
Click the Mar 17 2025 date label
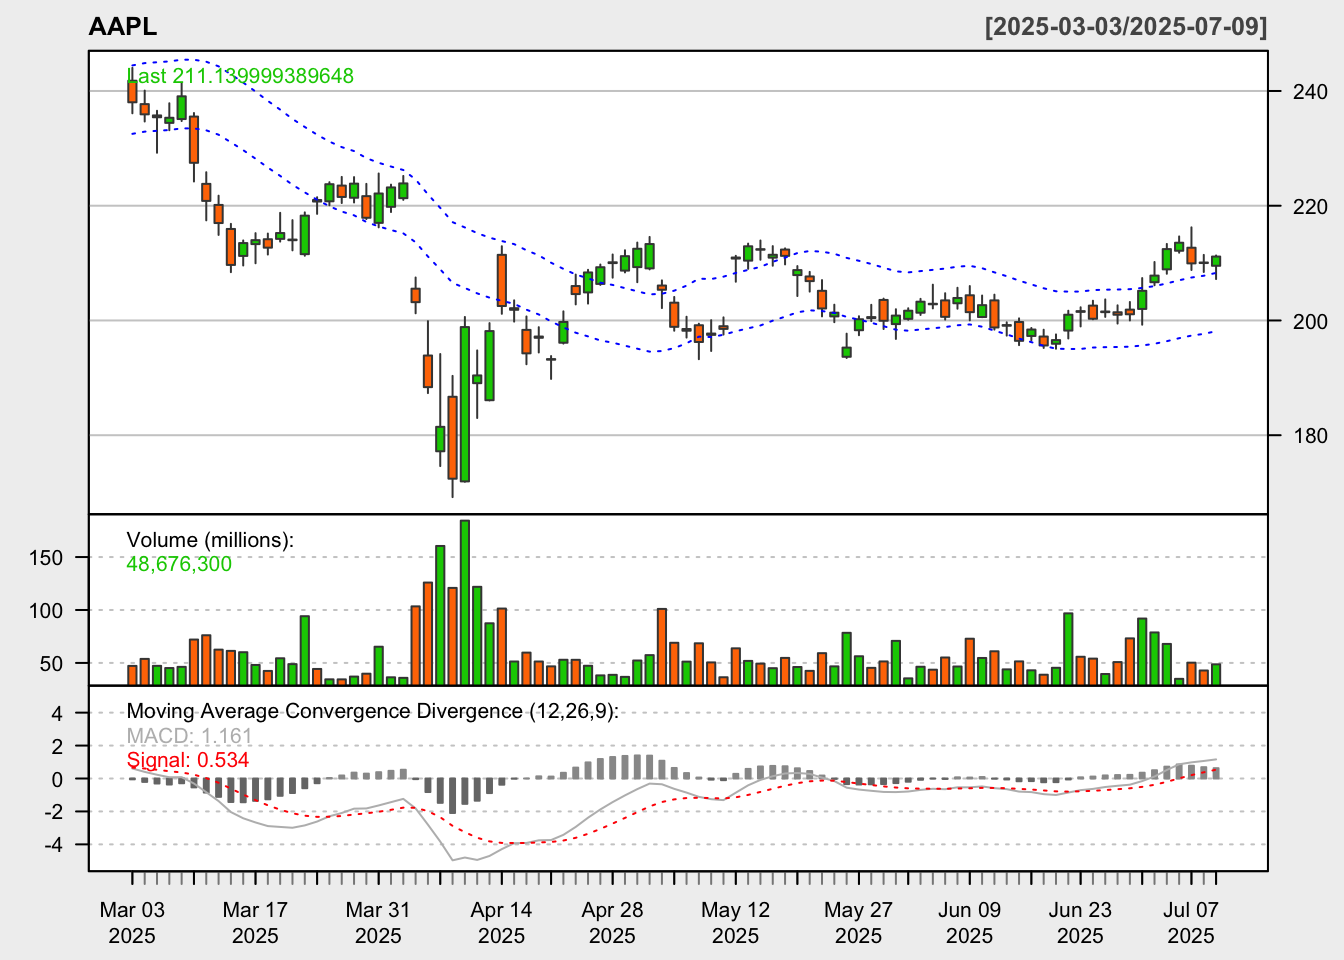(x=255, y=923)
